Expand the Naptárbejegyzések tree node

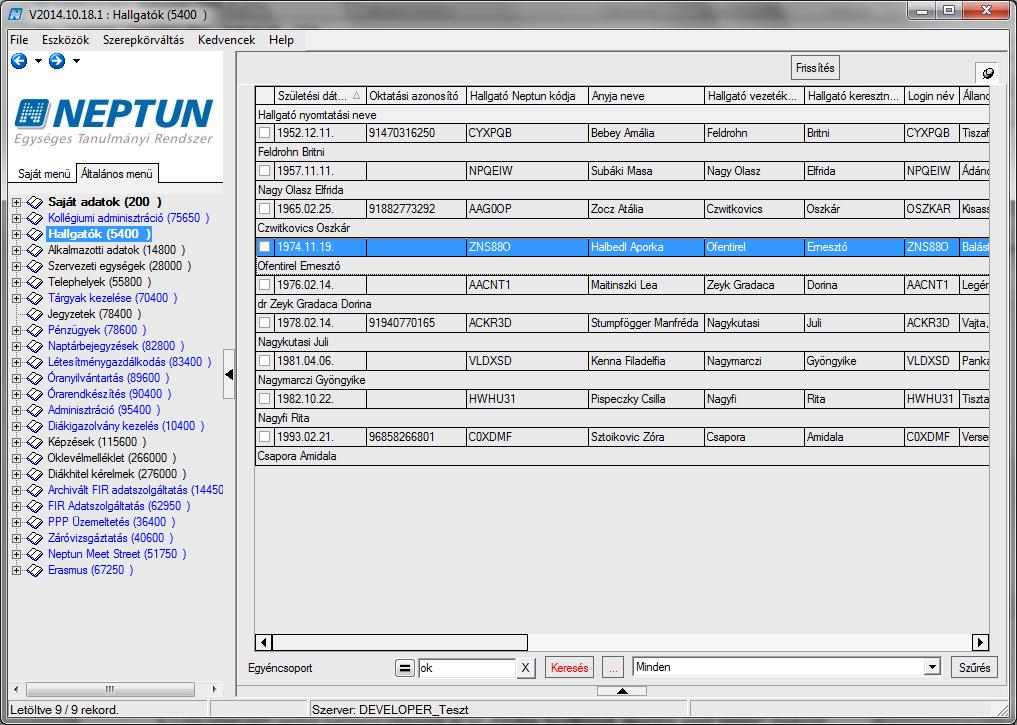17,346
